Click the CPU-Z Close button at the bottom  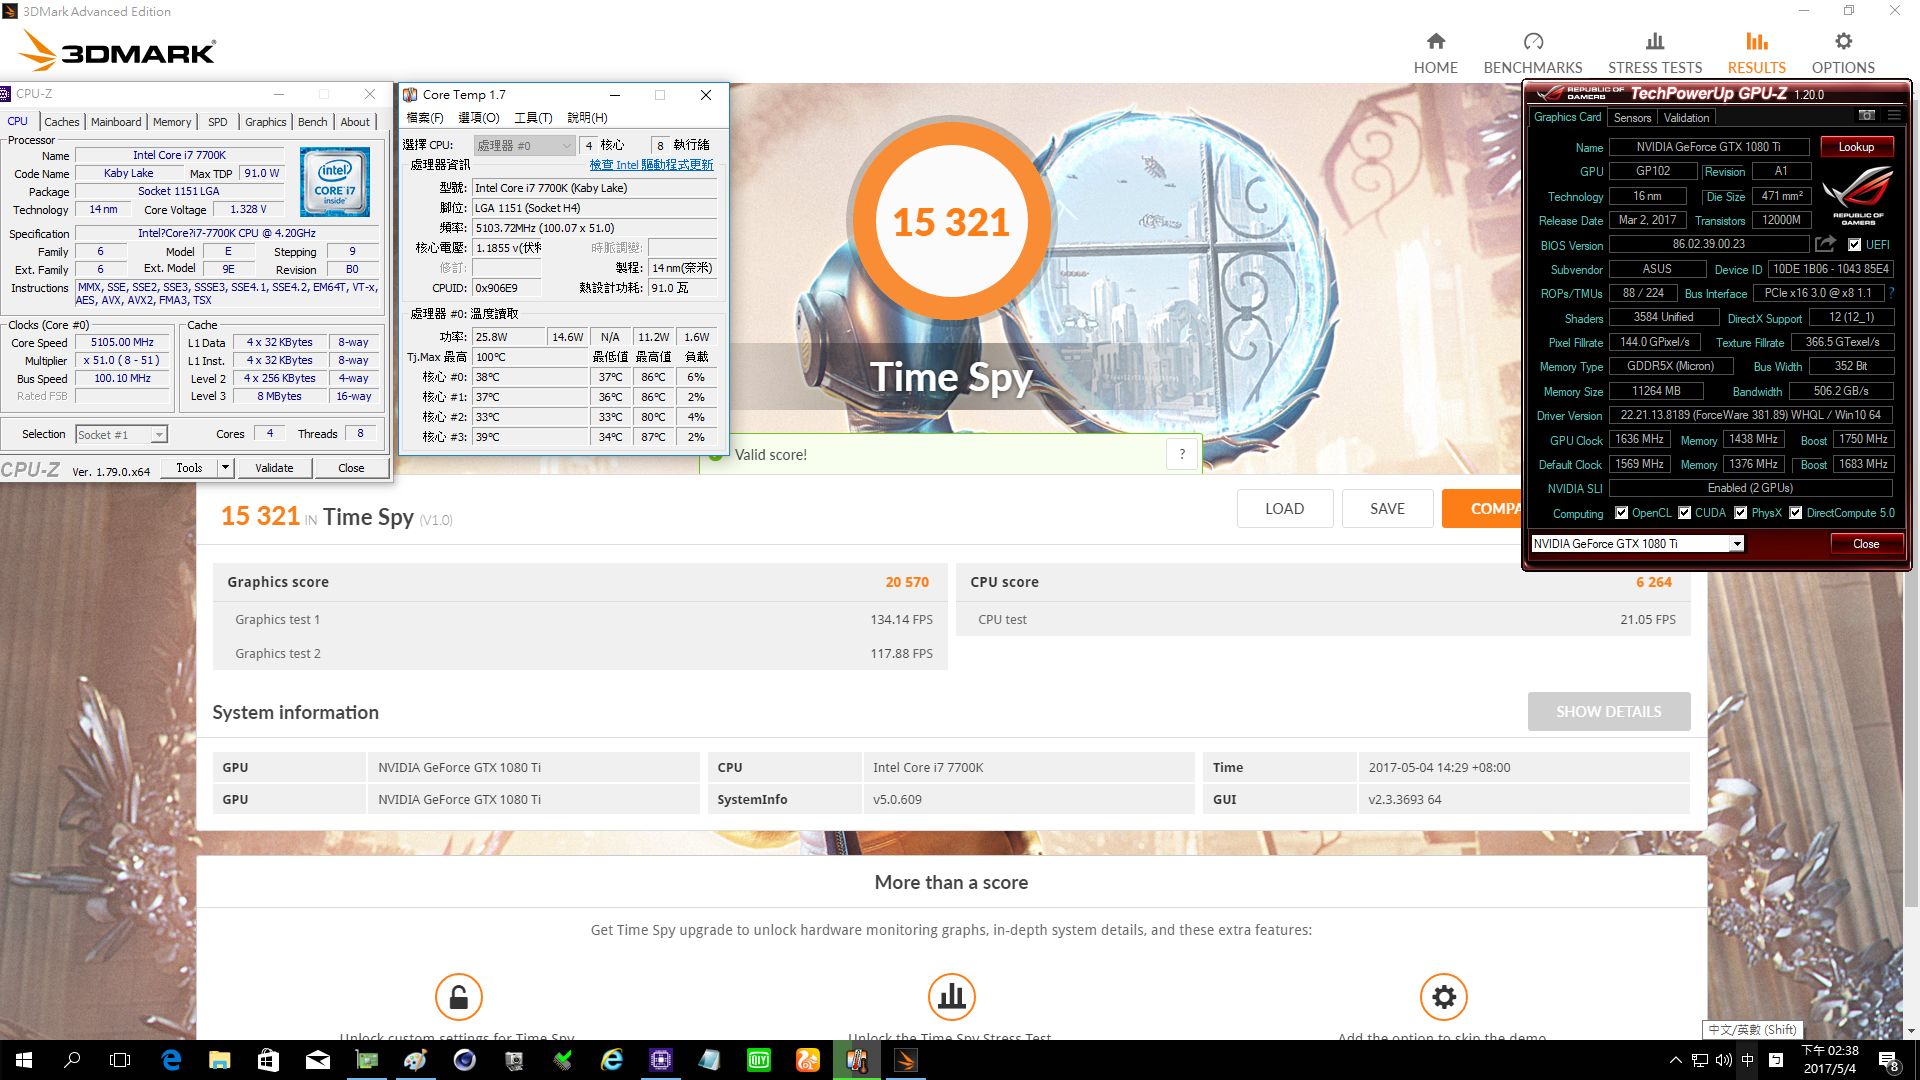pos(351,468)
